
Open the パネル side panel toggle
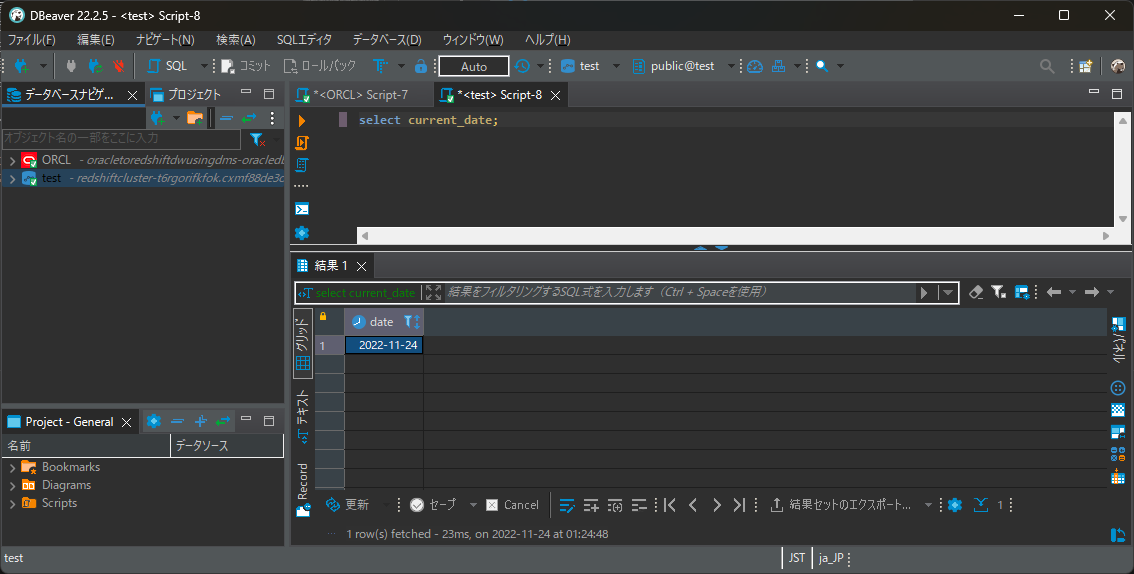click(1118, 340)
